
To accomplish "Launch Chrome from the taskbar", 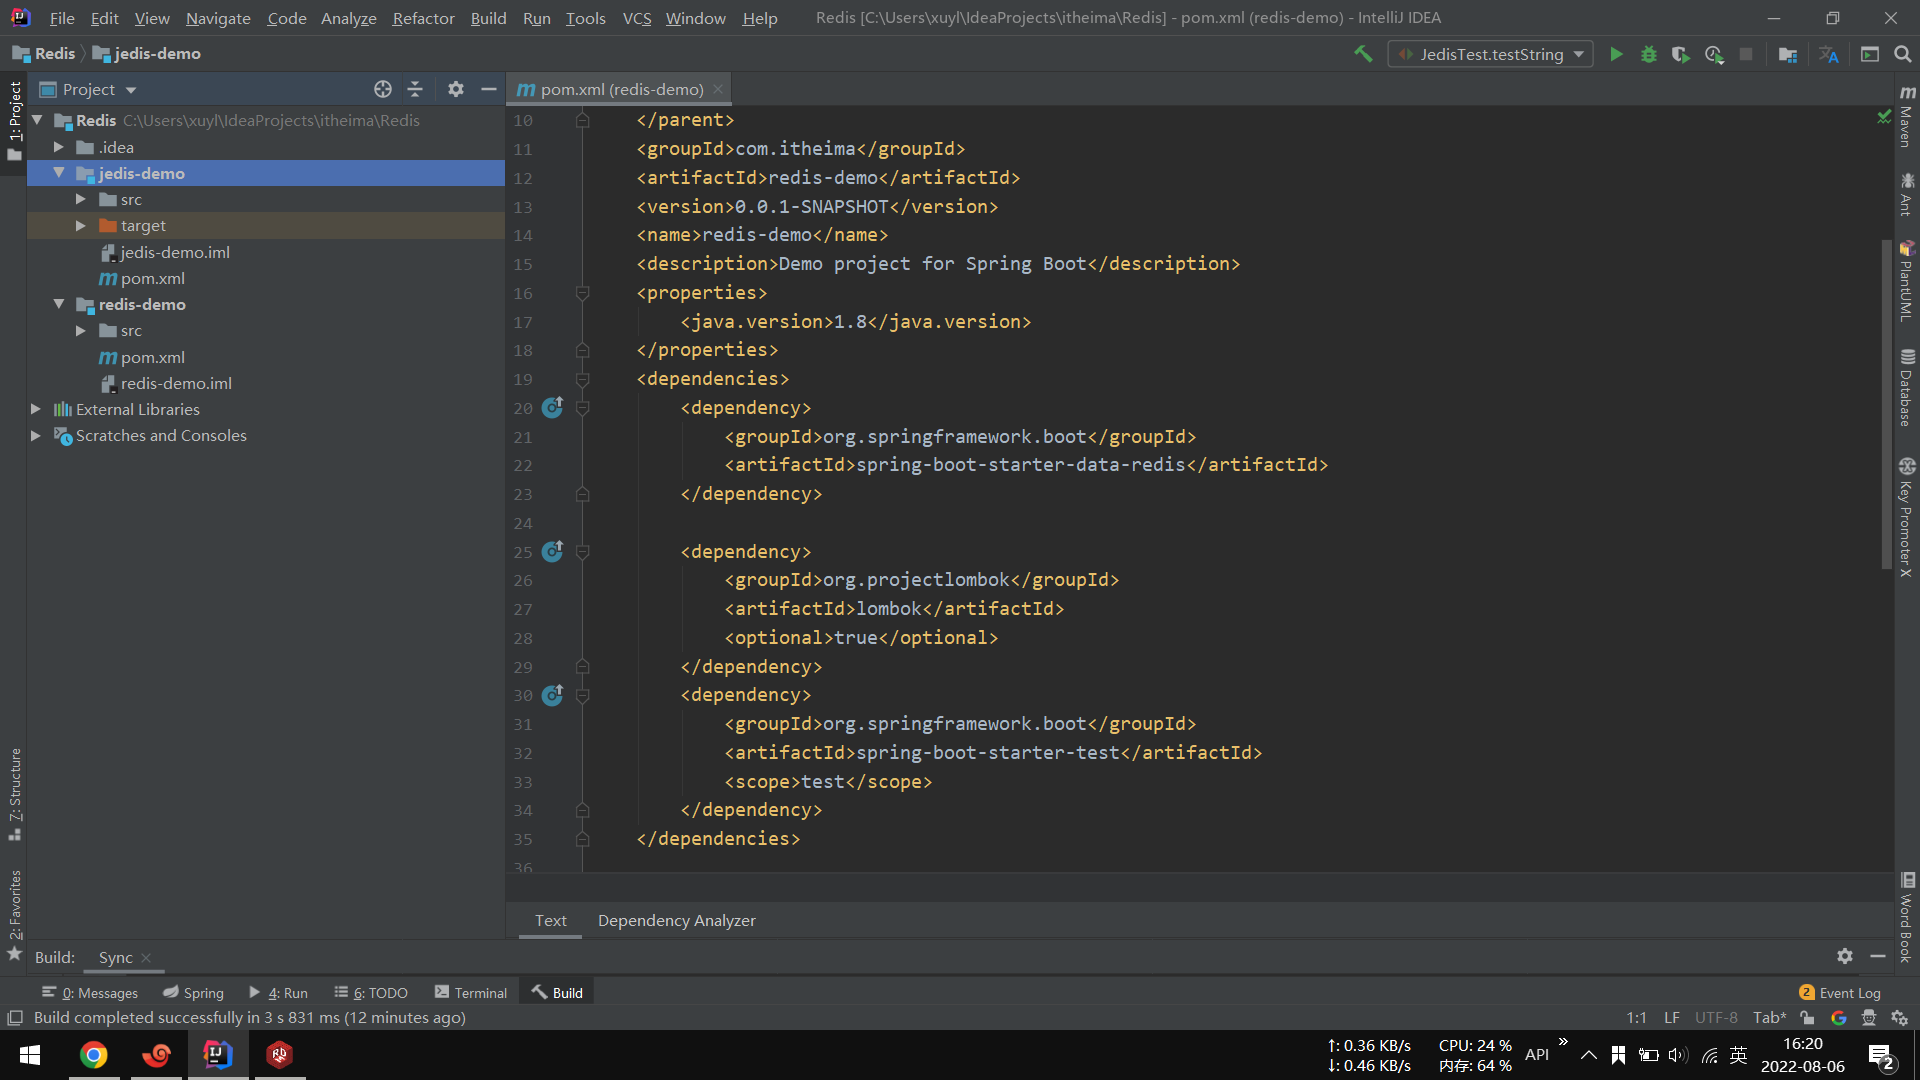I will pyautogui.click(x=94, y=1055).
